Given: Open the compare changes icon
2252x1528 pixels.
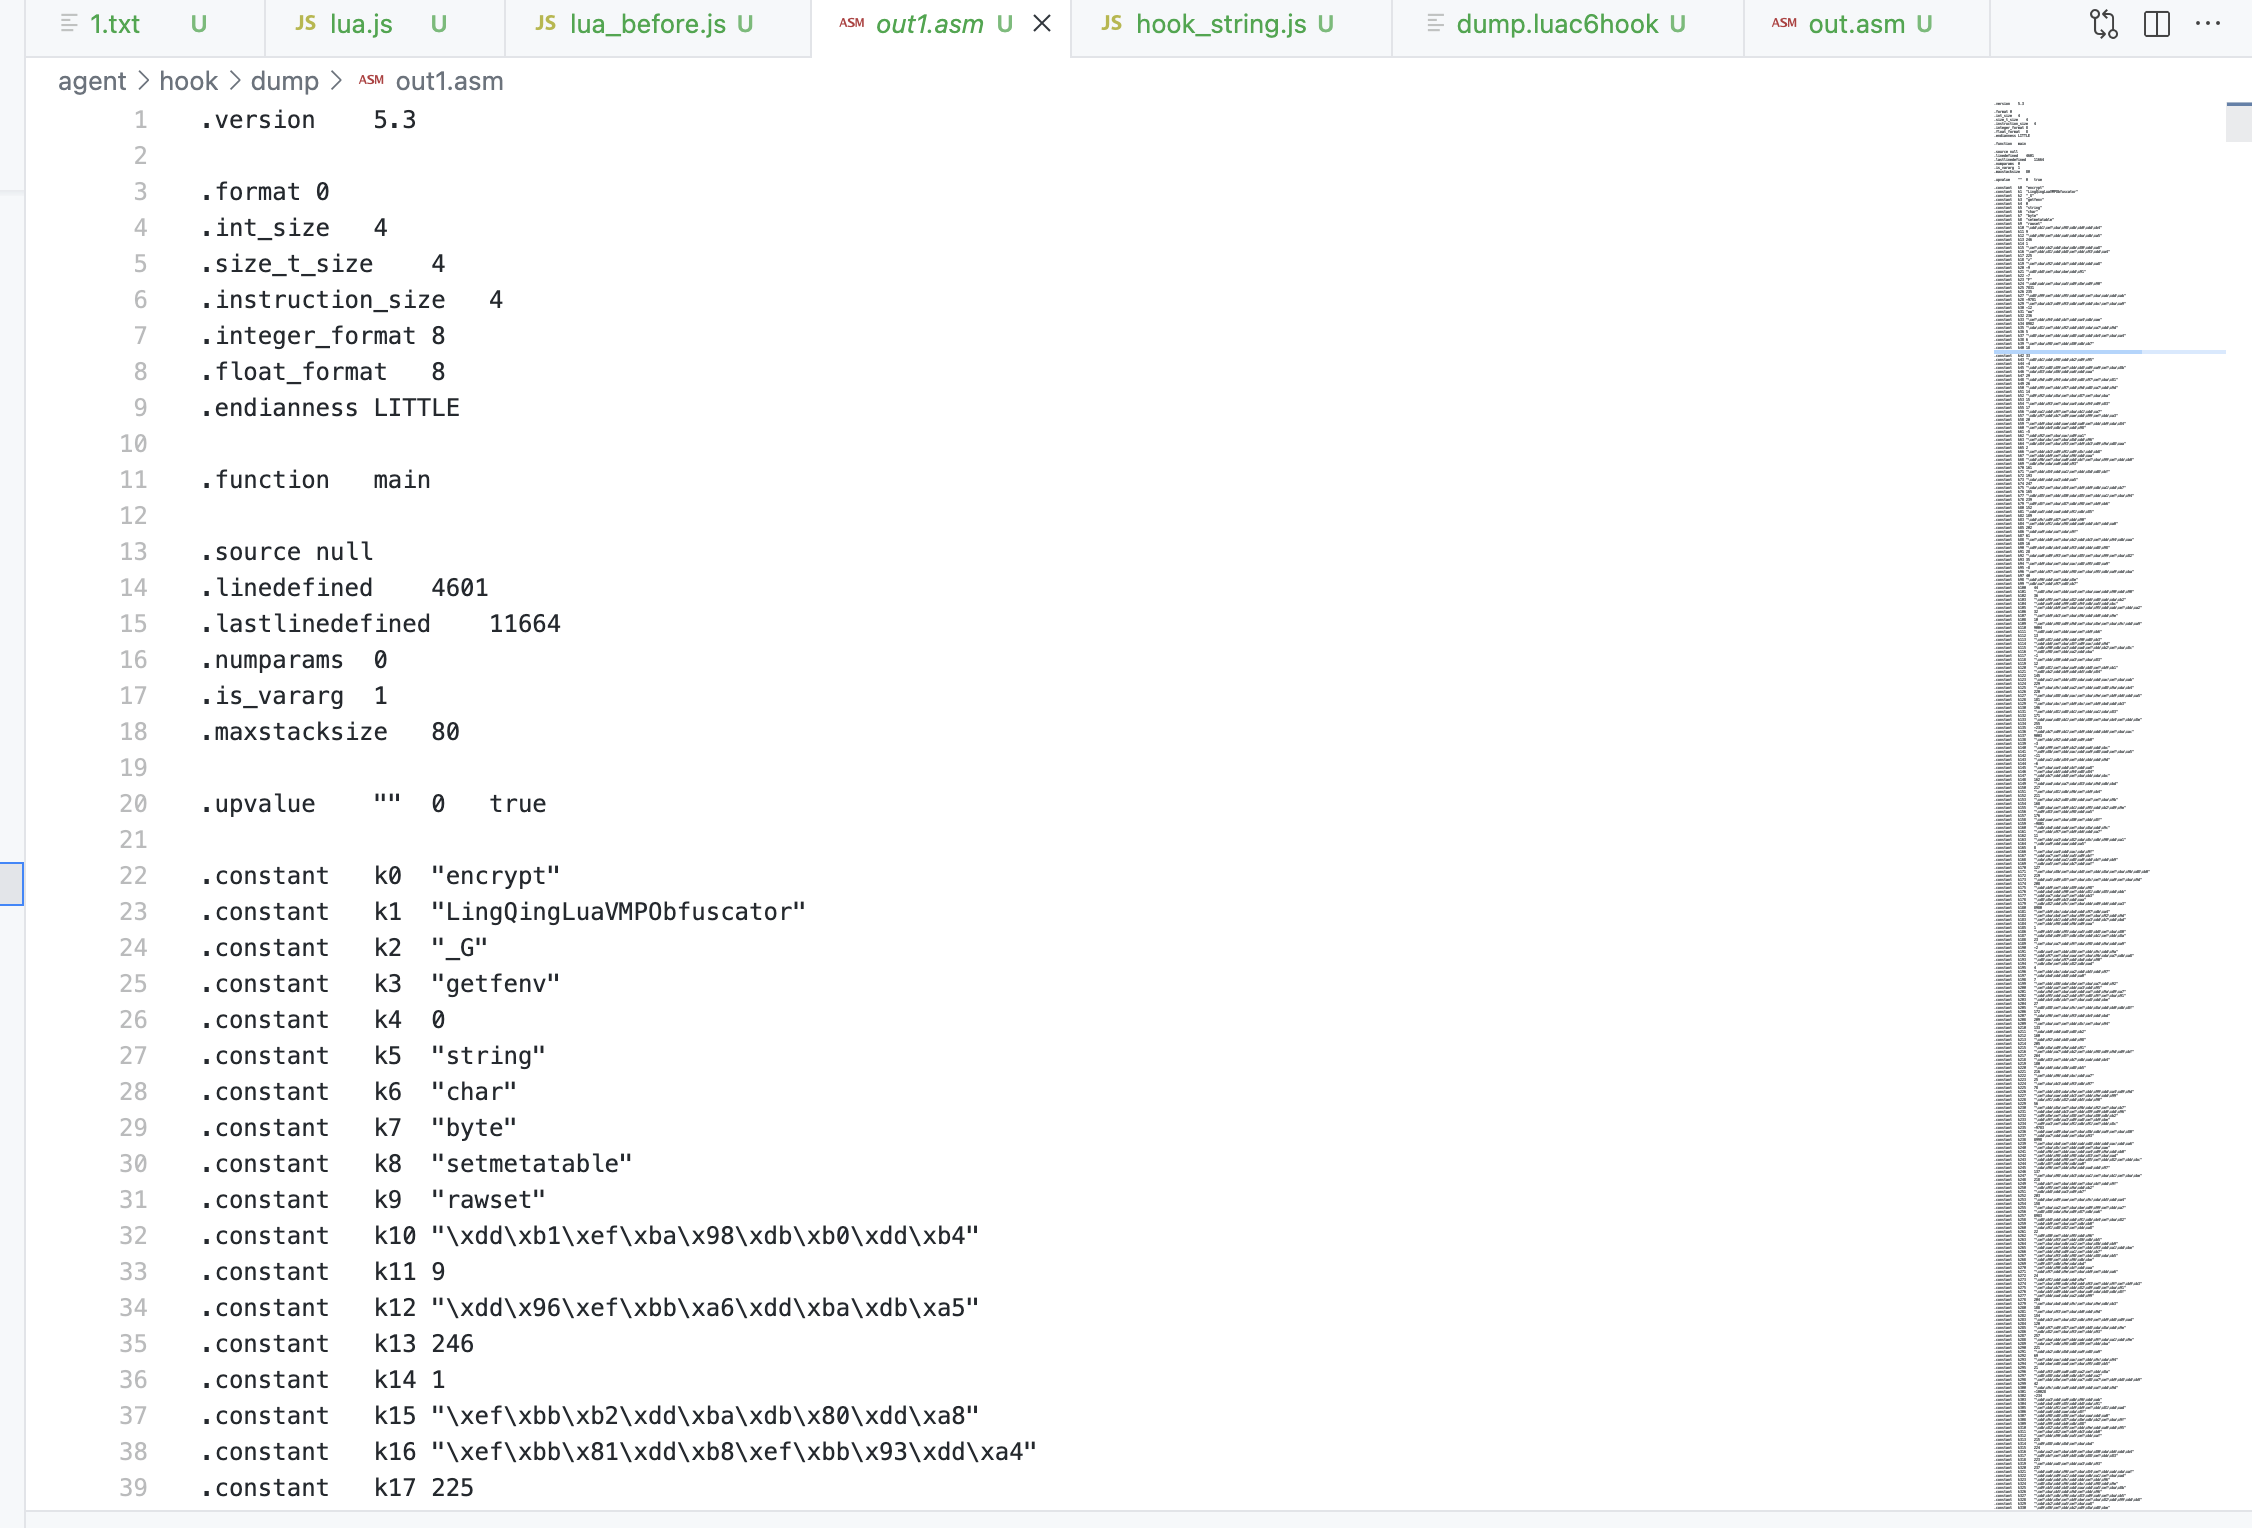Looking at the screenshot, I should (2103, 24).
